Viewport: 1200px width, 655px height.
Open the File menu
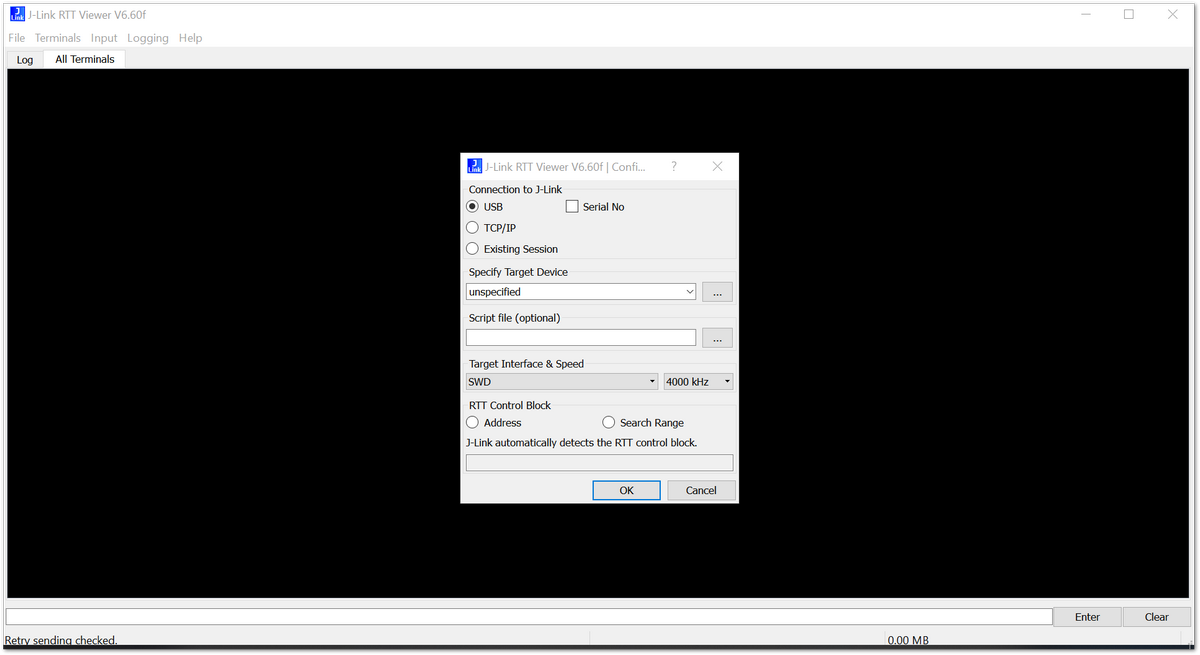click(16, 38)
